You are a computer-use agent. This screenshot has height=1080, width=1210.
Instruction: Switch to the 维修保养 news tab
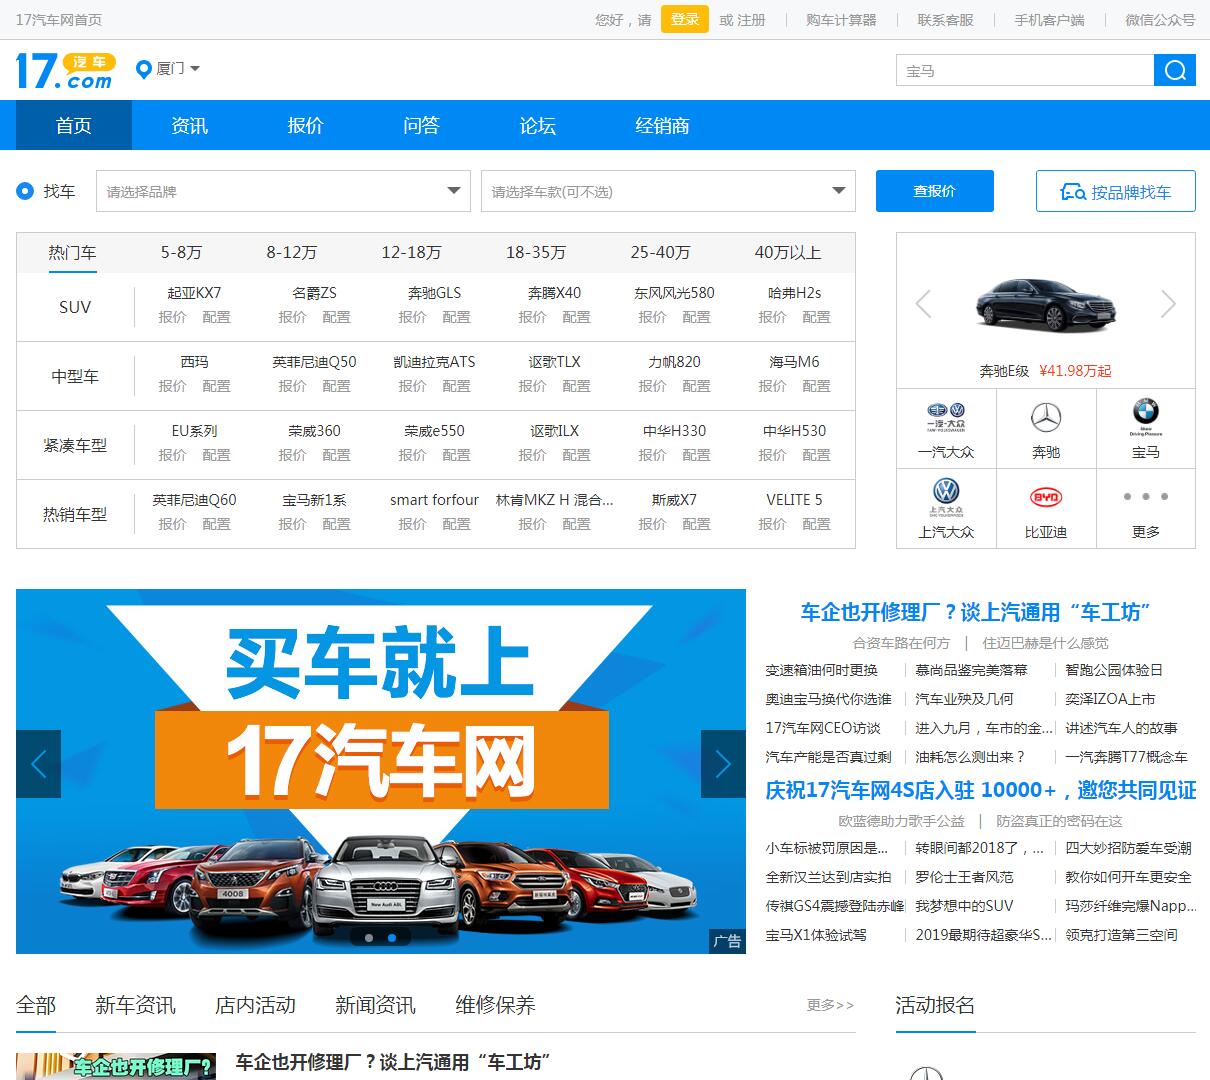point(495,1005)
